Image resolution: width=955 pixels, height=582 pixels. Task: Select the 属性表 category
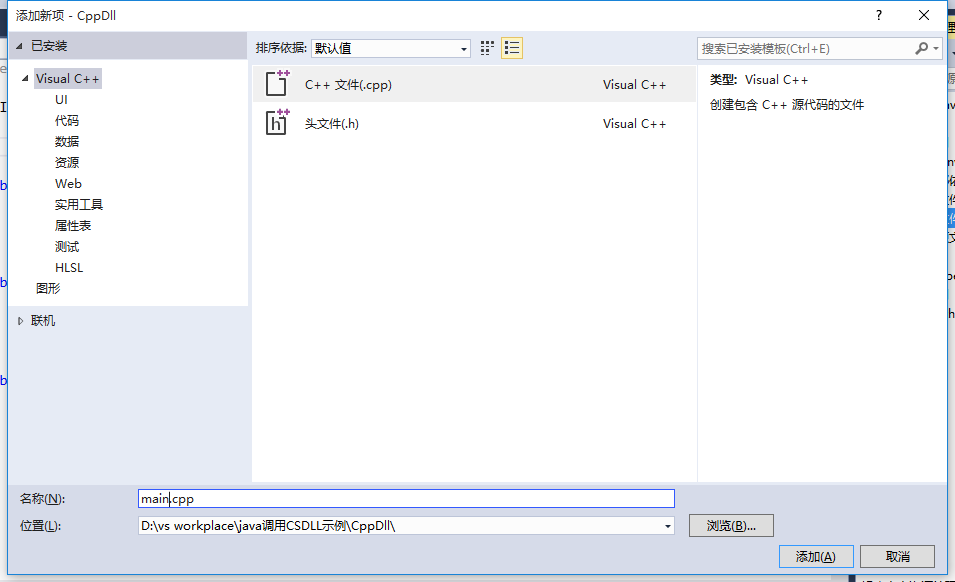(72, 226)
